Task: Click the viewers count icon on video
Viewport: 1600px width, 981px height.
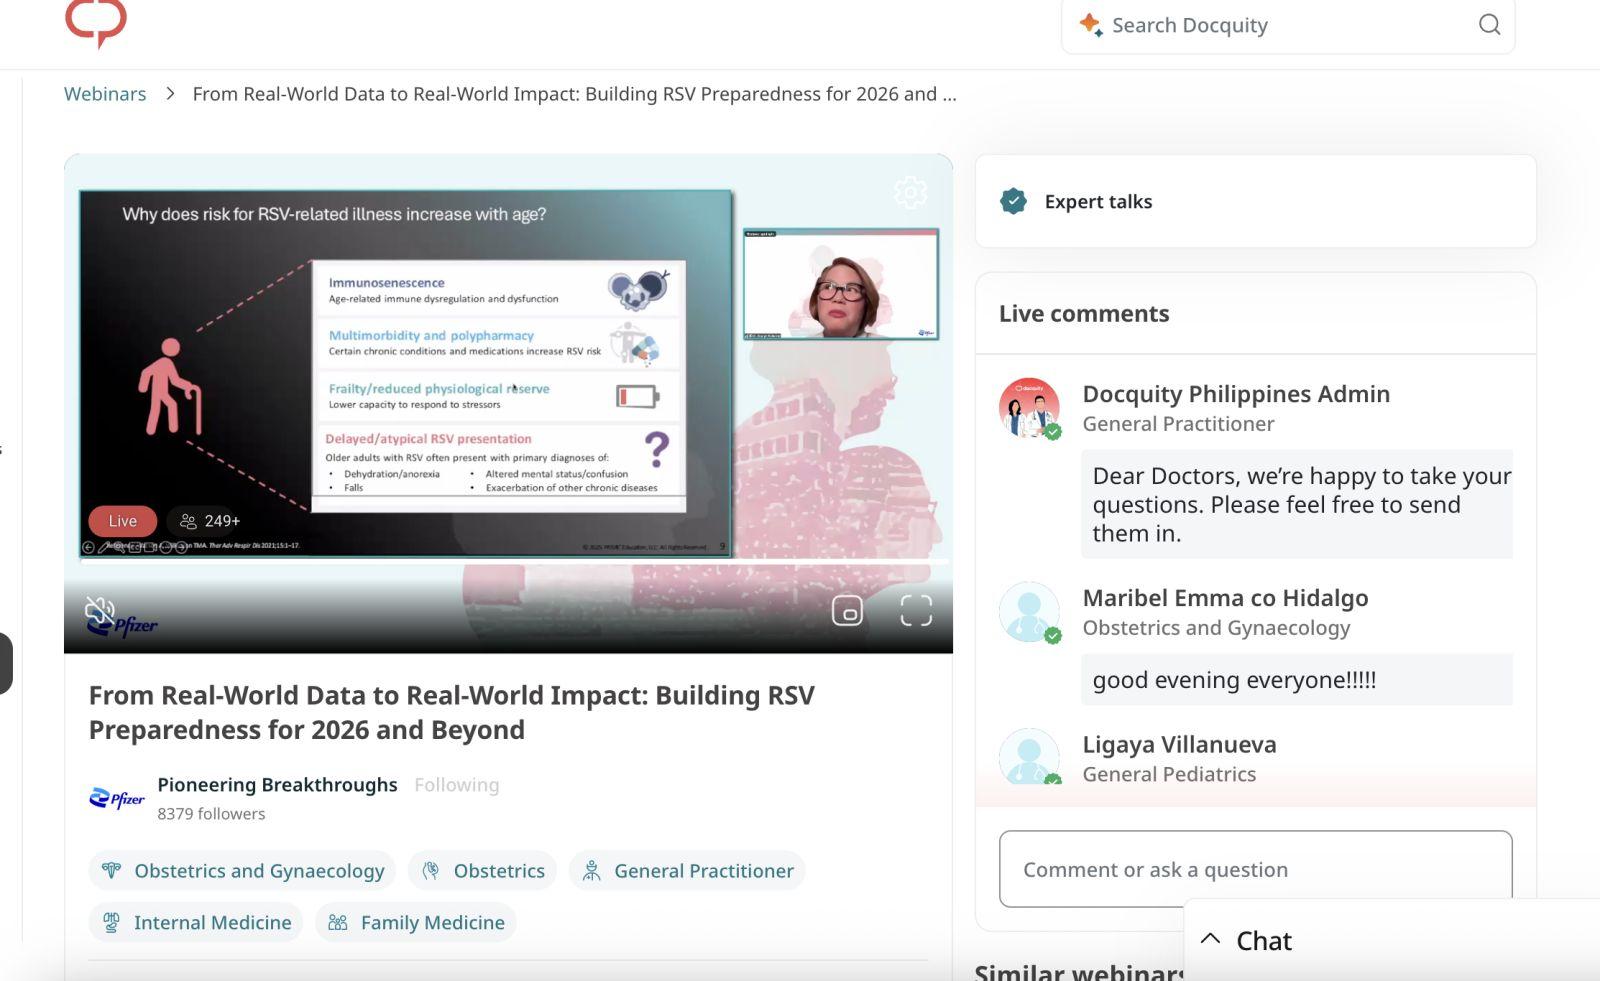Action: click(188, 521)
